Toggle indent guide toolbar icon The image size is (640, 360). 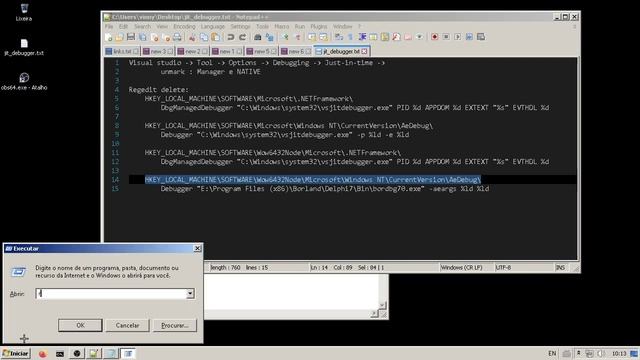362,37
